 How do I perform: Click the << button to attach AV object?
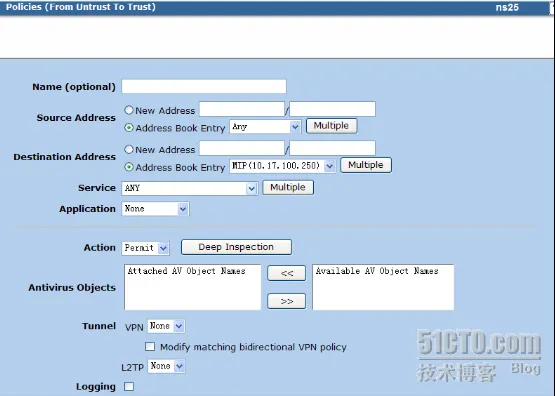click(286, 273)
